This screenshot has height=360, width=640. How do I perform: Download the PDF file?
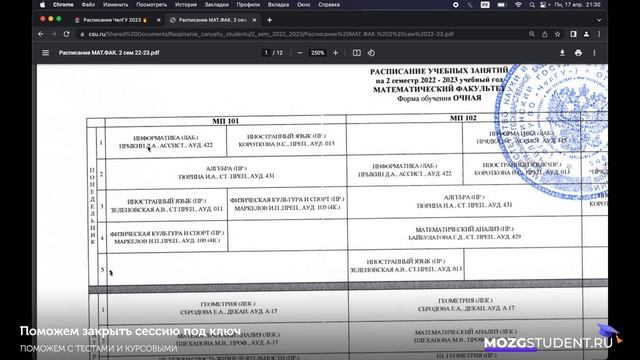tap(562, 53)
